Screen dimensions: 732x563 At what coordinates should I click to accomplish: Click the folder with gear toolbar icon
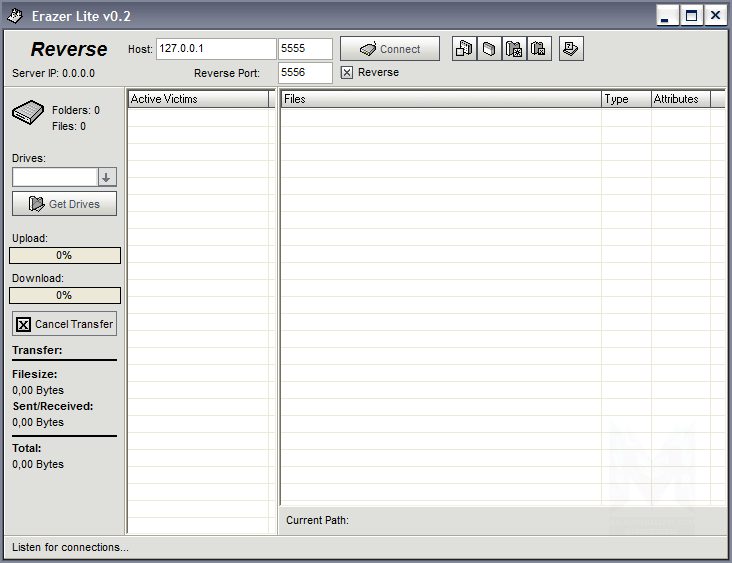514,49
